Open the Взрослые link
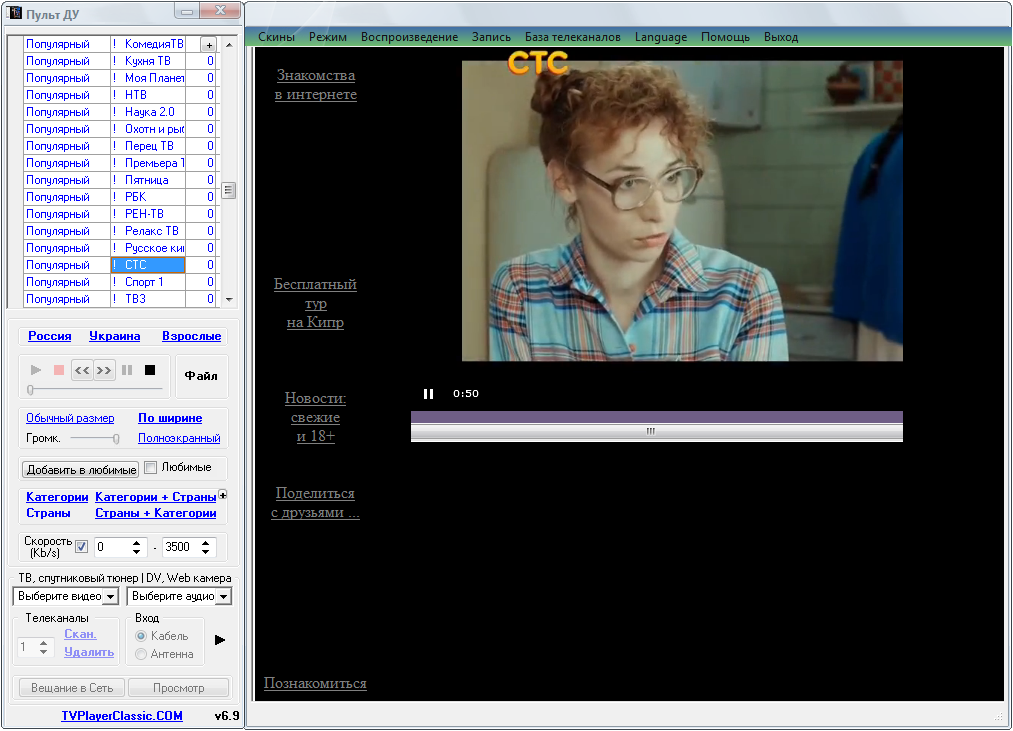The height and width of the screenshot is (731, 1013). tap(192, 336)
